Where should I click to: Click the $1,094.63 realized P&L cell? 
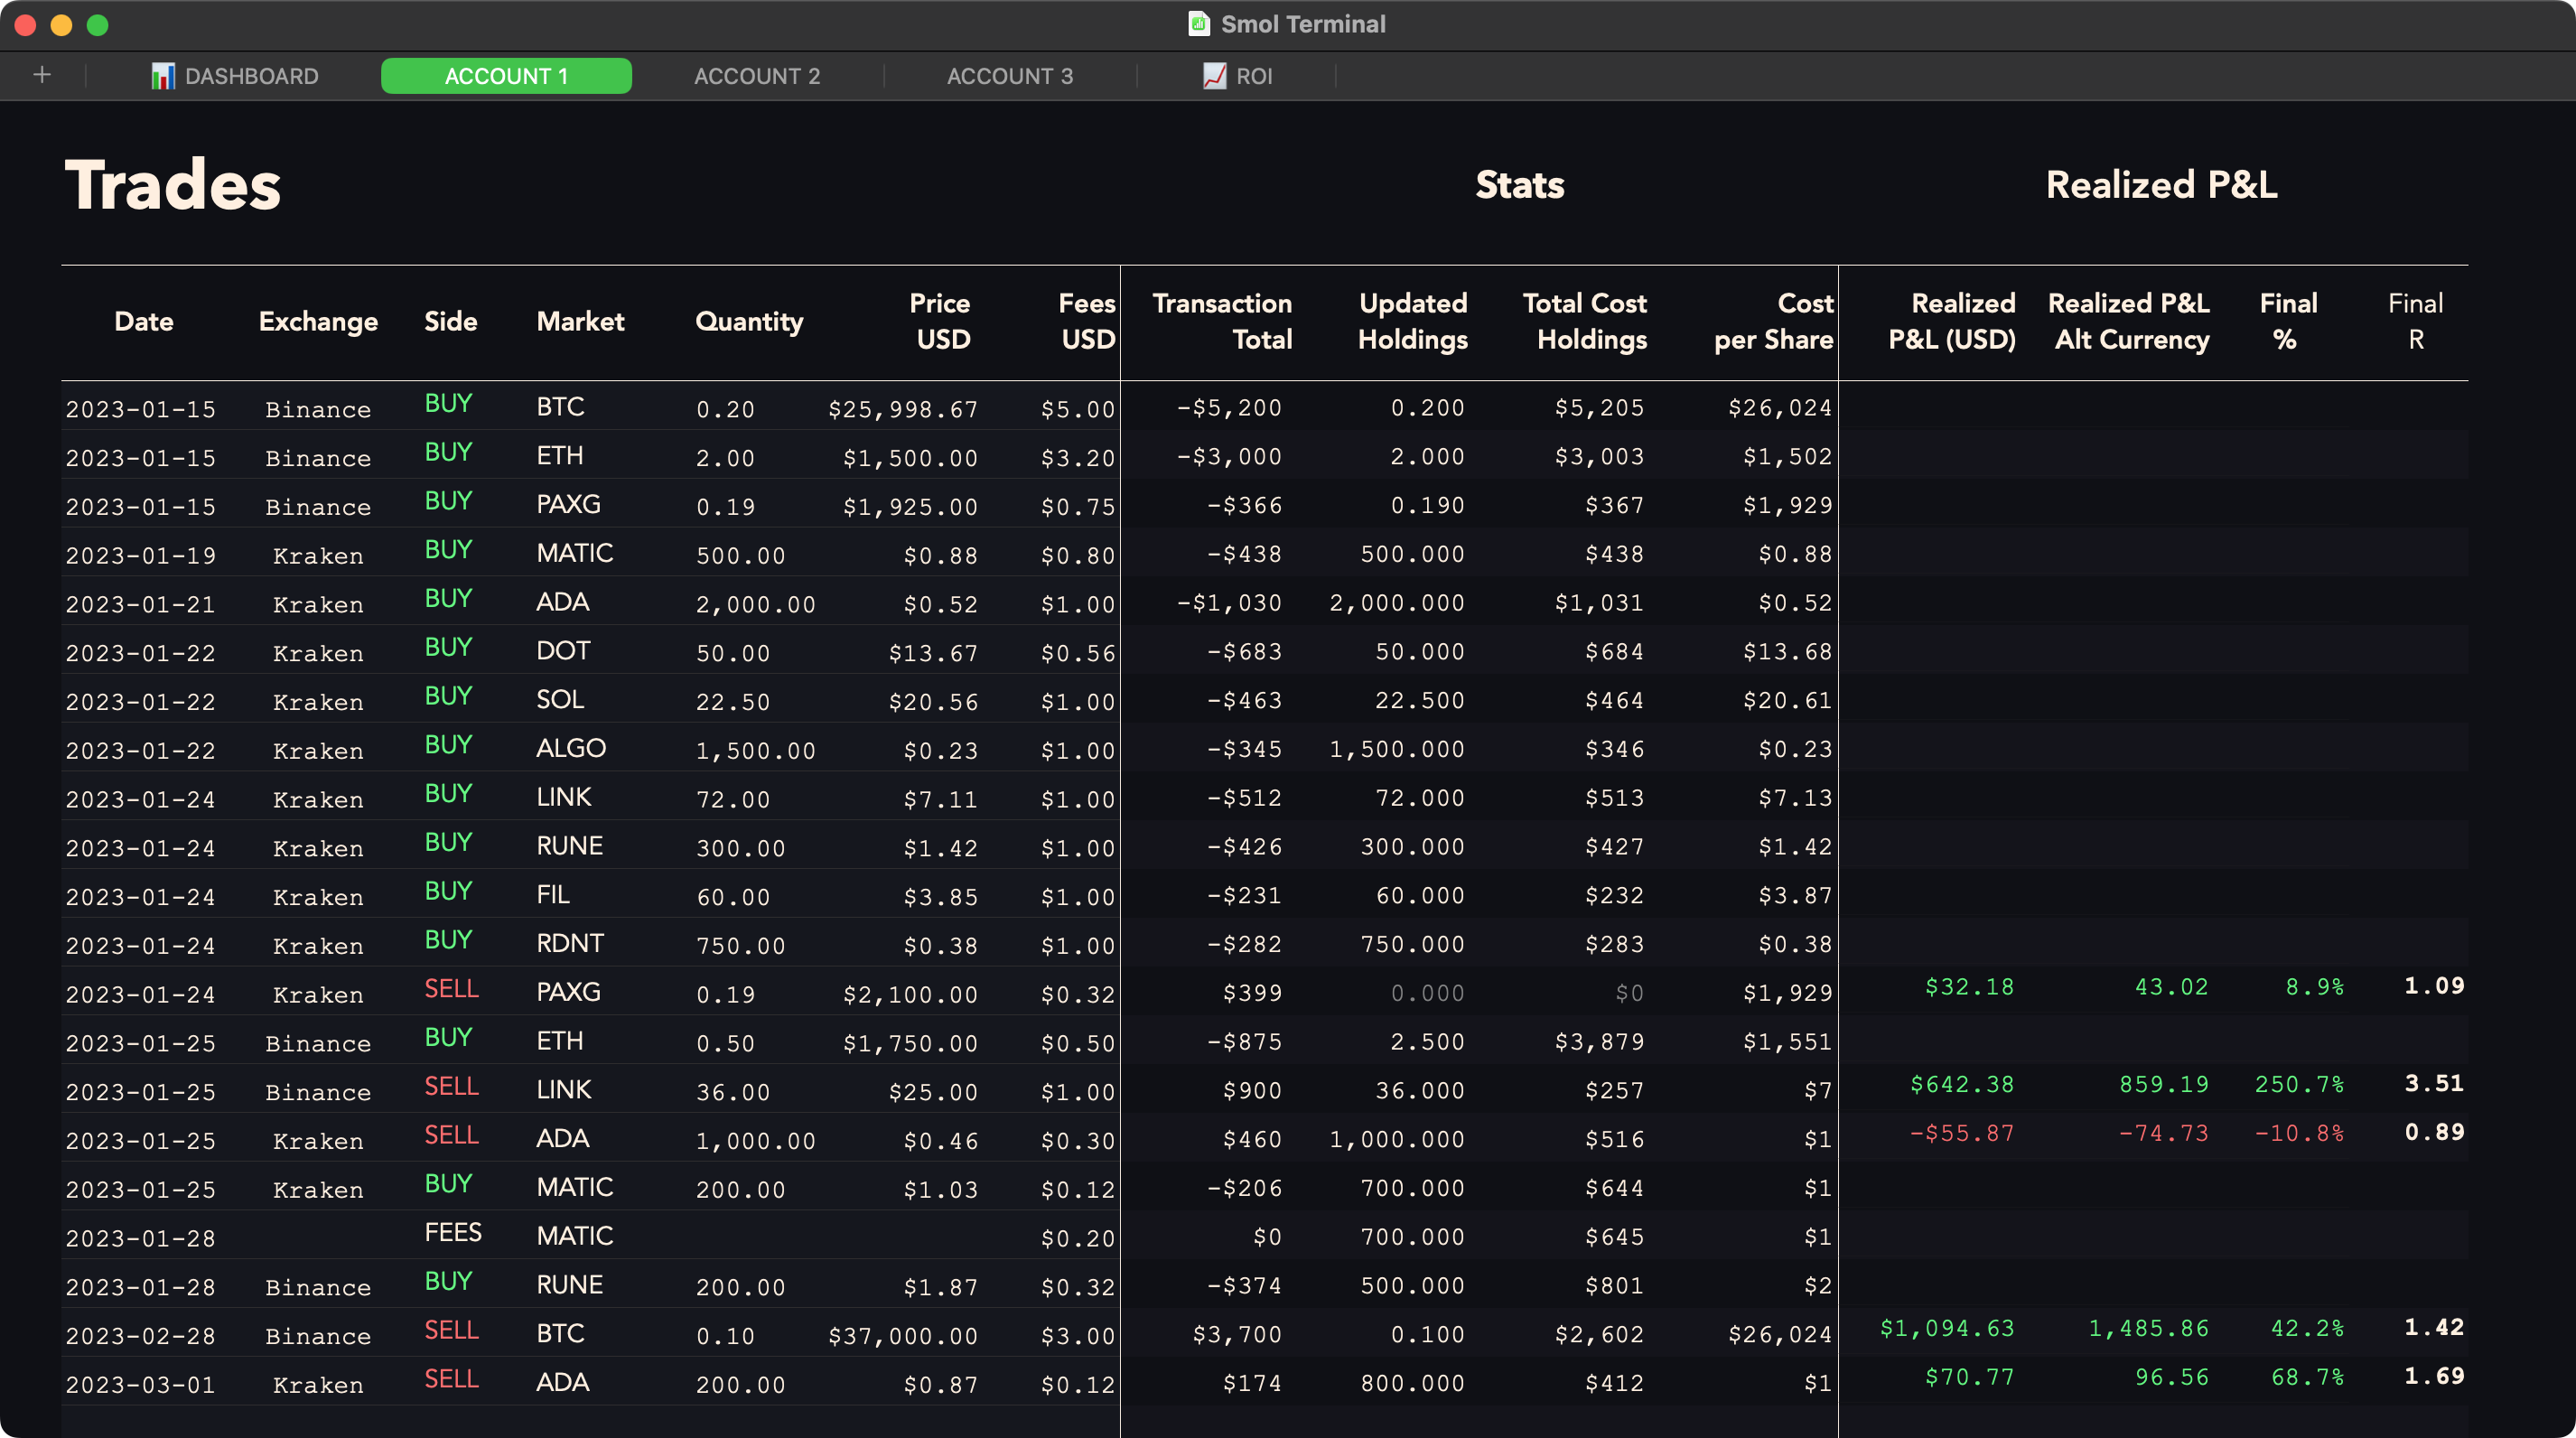coord(1946,1328)
